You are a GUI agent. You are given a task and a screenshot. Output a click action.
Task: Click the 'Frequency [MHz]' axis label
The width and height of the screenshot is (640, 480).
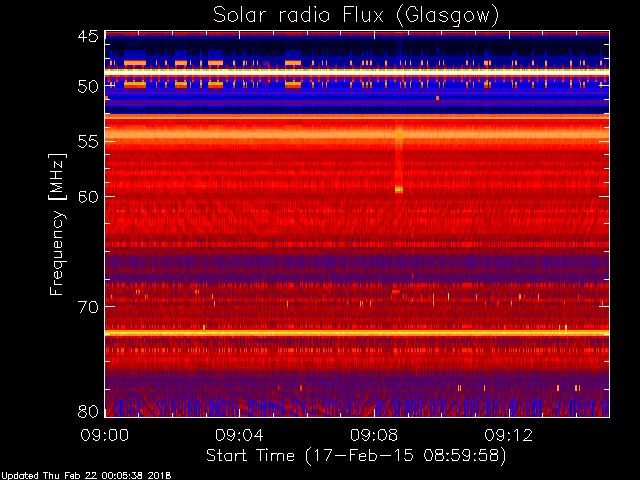pos(57,224)
